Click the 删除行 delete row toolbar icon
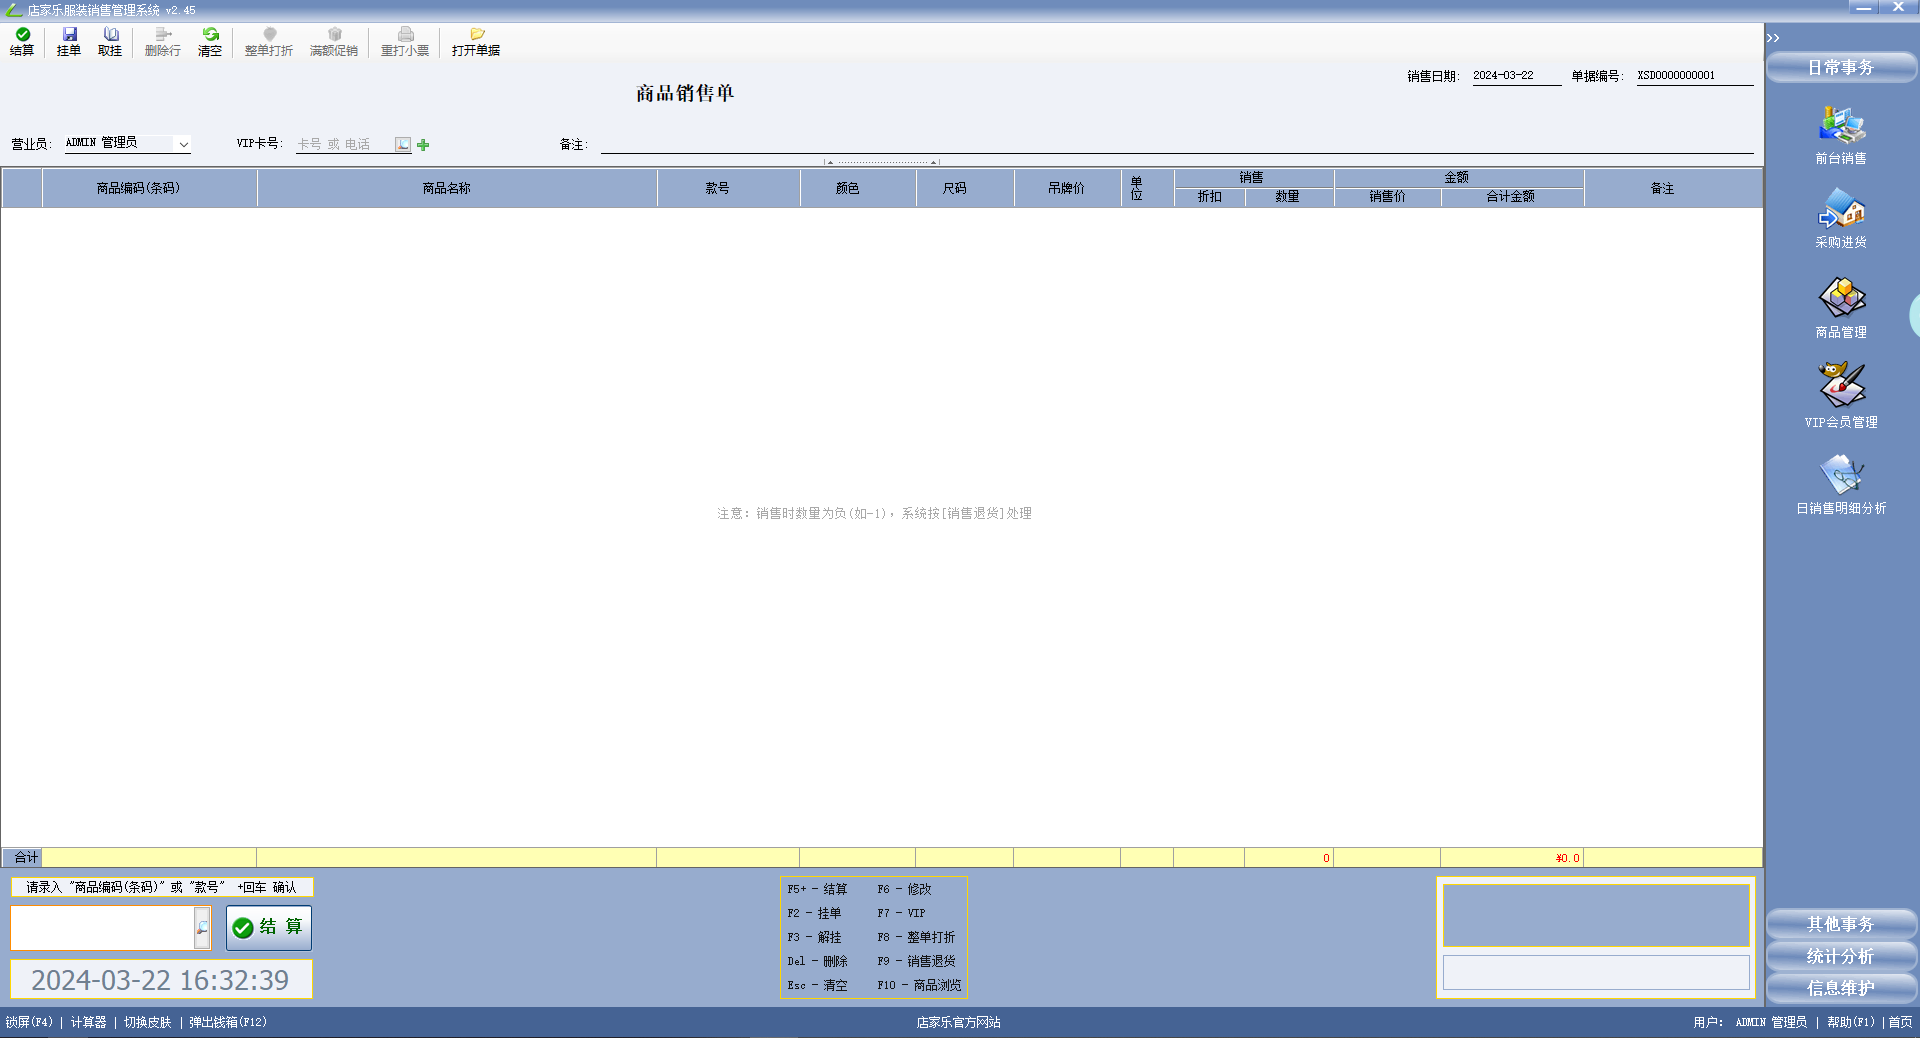This screenshot has height=1038, width=1920. [163, 42]
